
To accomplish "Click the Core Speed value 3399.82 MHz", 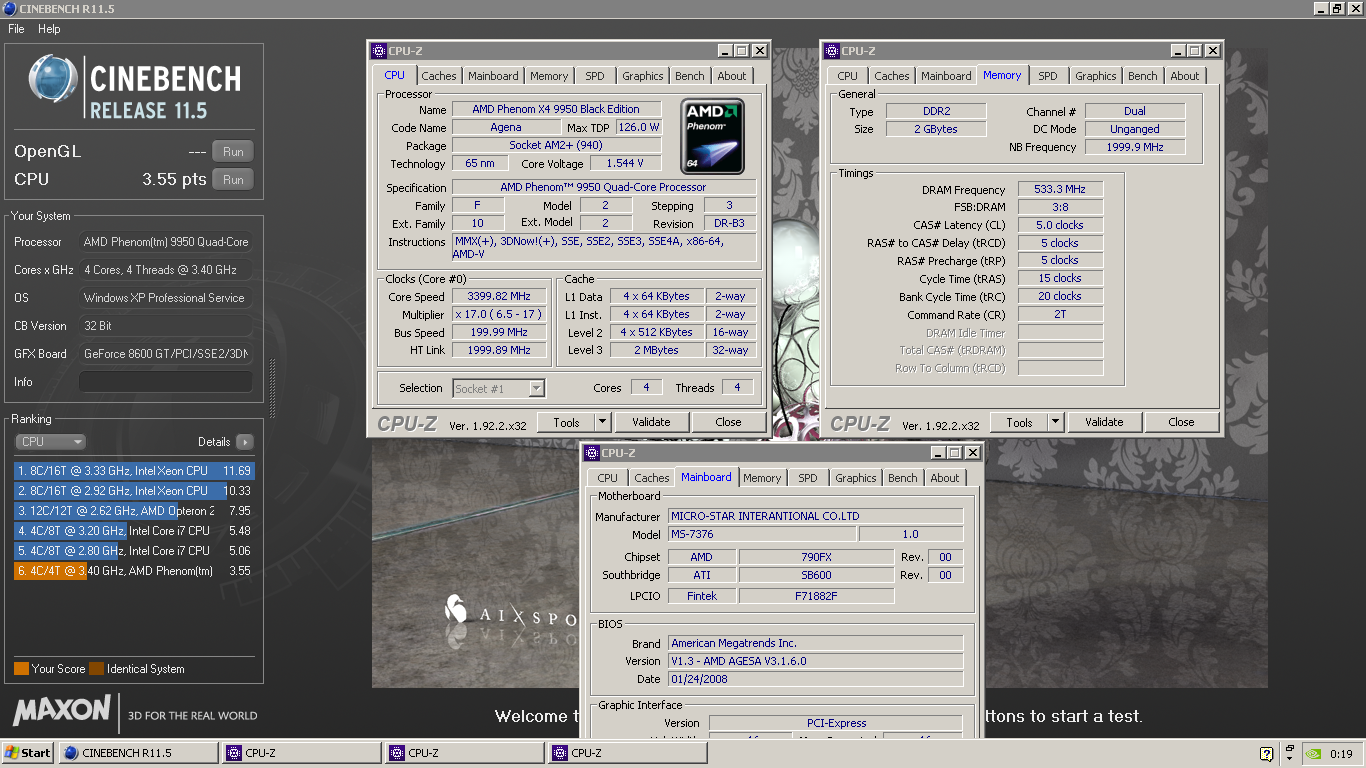I will [499, 296].
